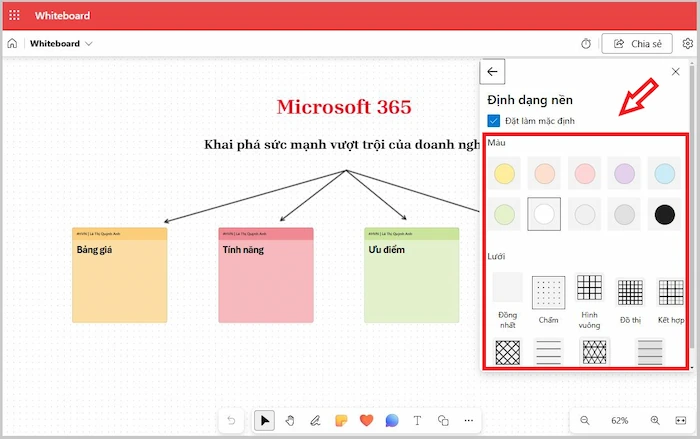Choose the light green background color
The height and width of the screenshot is (439, 700).
pos(504,214)
